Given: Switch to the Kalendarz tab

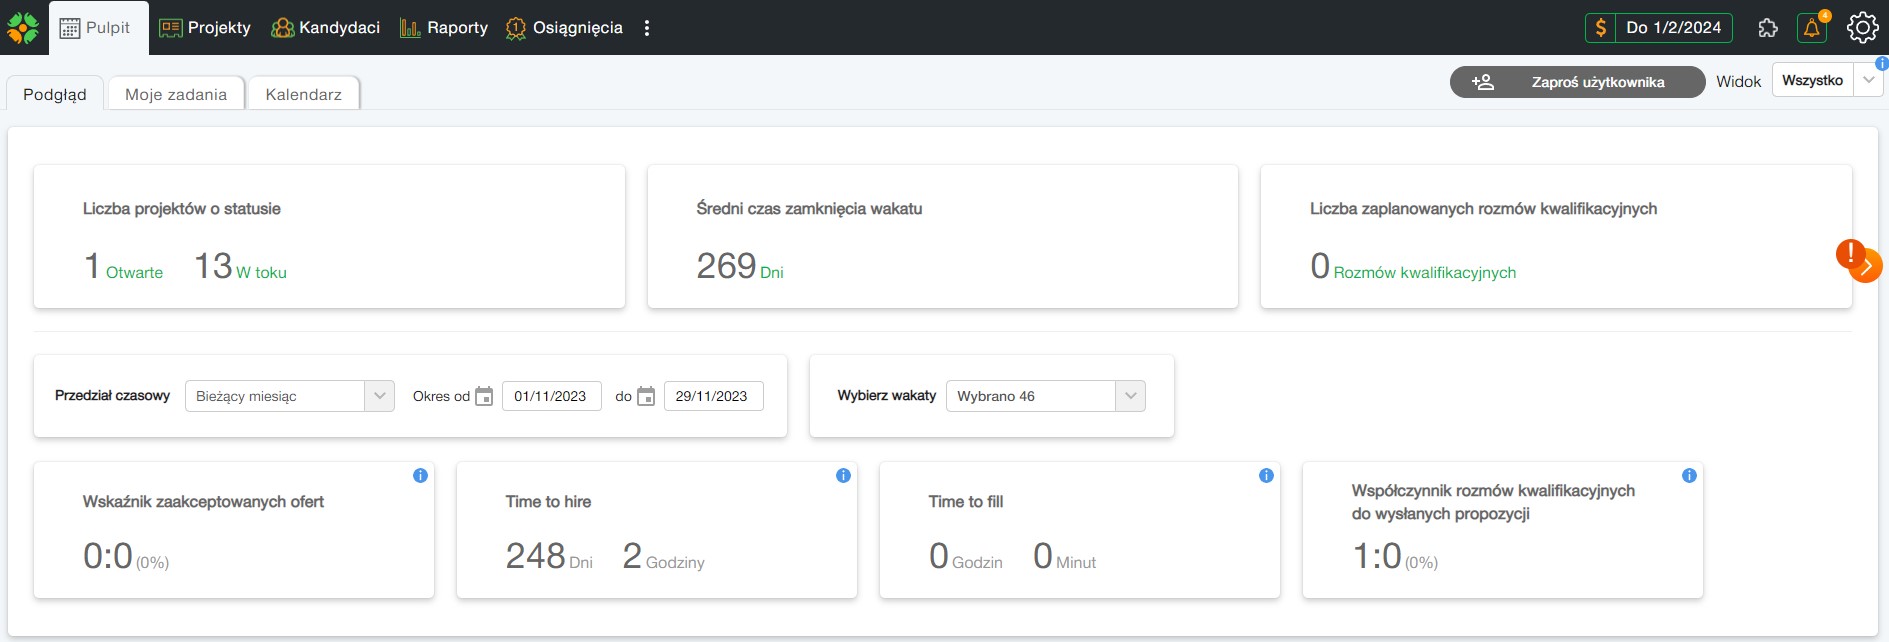Looking at the screenshot, I should [303, 94].
